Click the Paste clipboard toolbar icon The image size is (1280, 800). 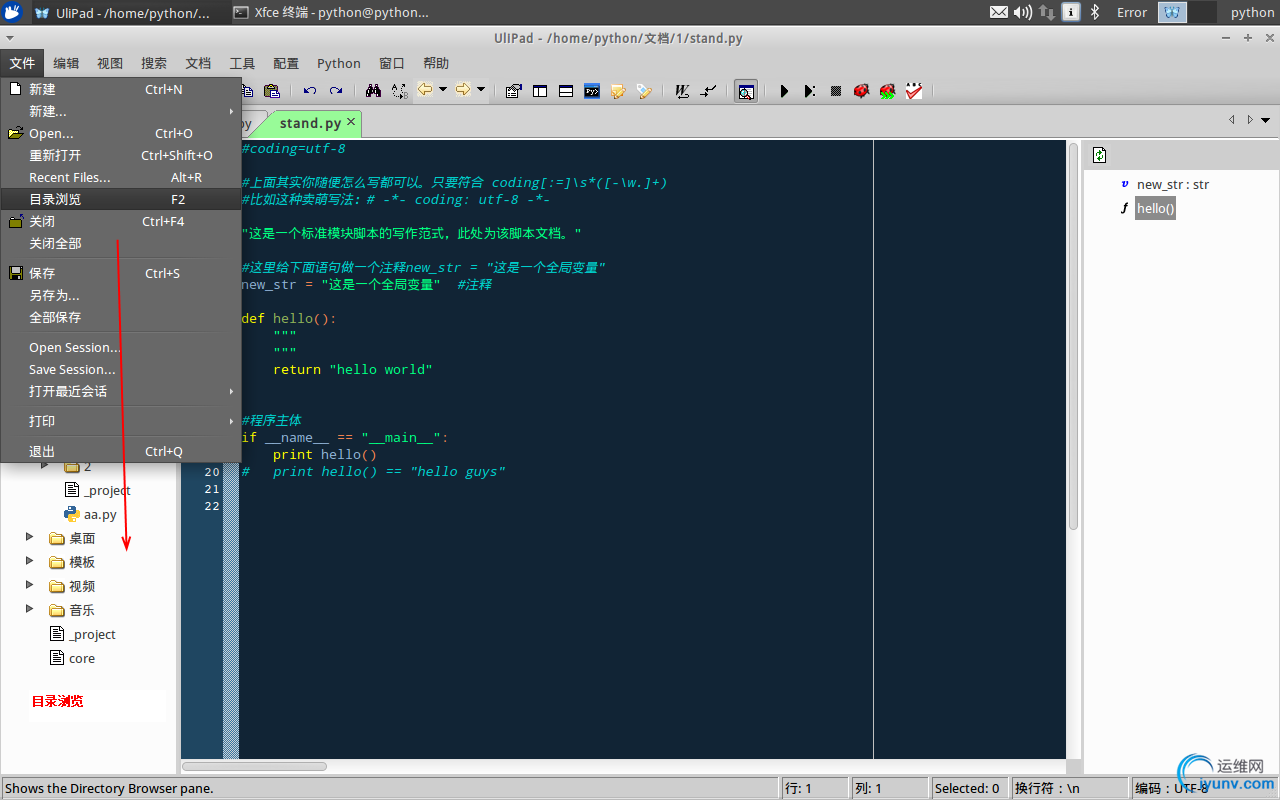click(x=271, y=91)
